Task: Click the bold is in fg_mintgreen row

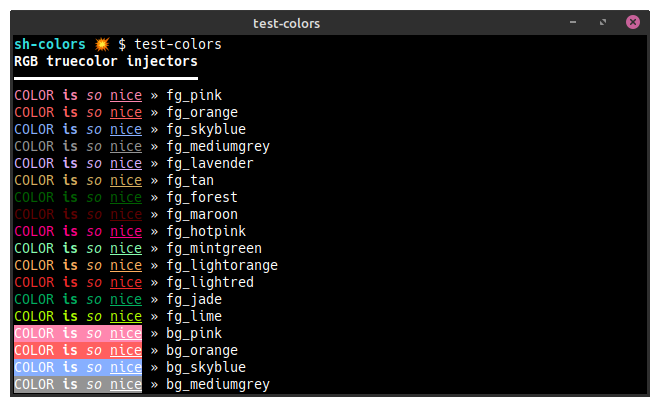Action: (x=70, y=248)
